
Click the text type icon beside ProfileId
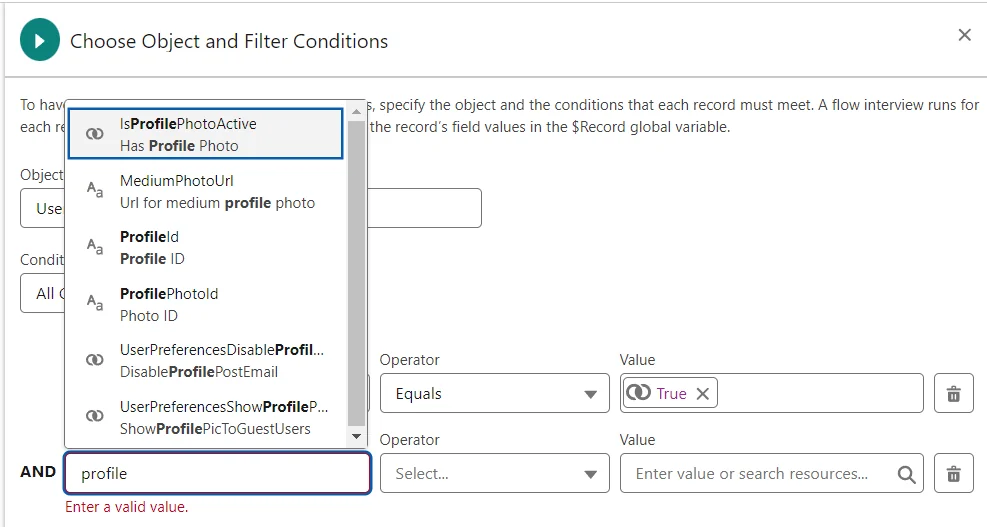point(94,246)
